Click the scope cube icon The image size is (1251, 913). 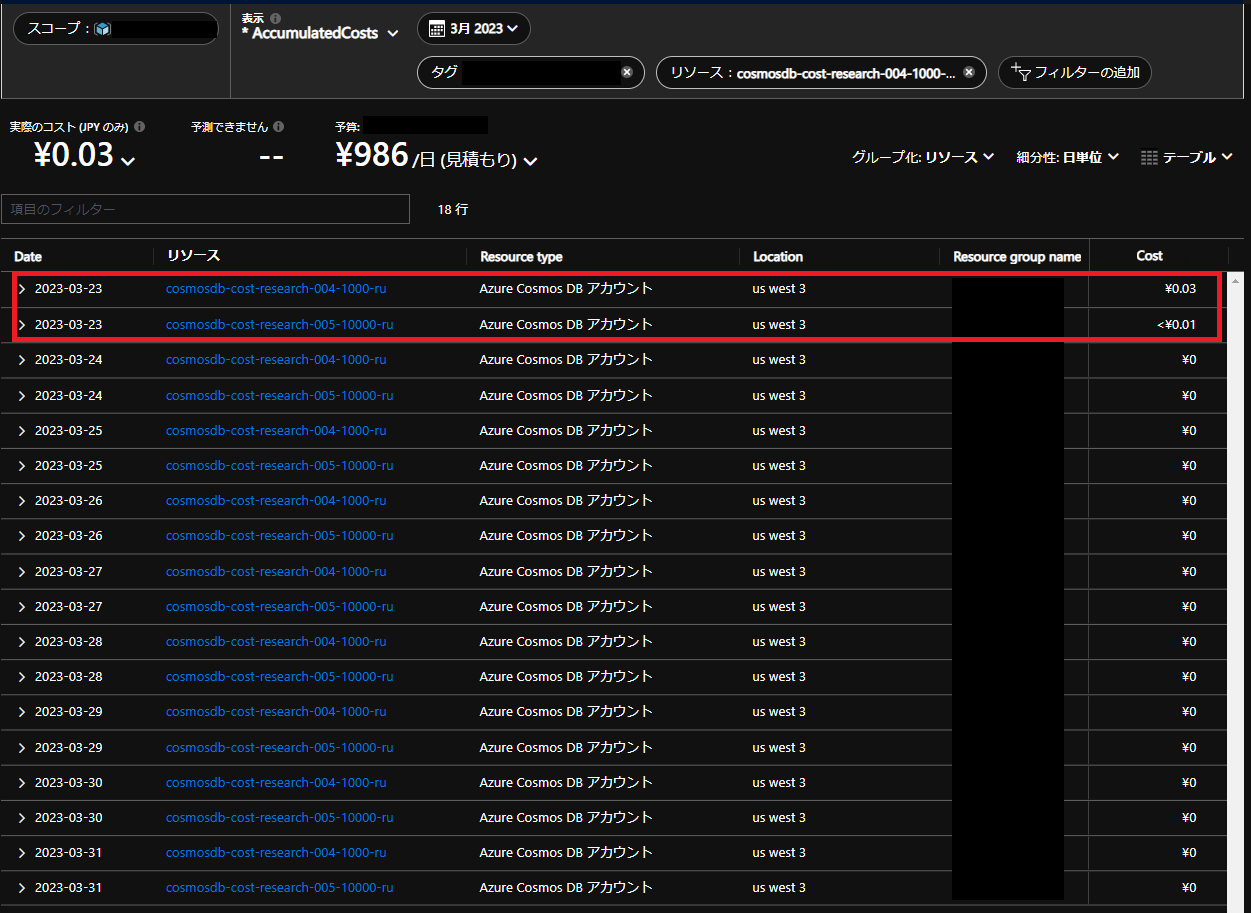click(x=102, y=29)
